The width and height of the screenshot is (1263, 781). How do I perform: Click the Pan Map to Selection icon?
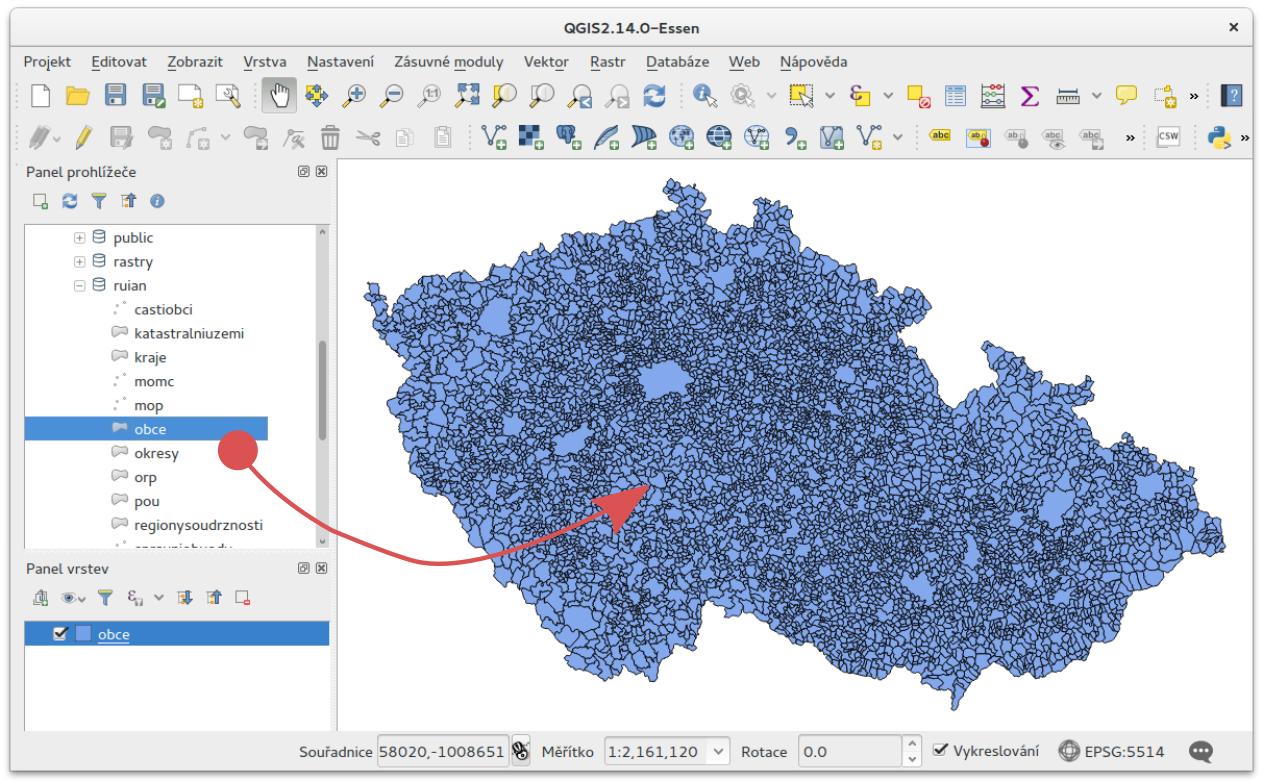317,96
